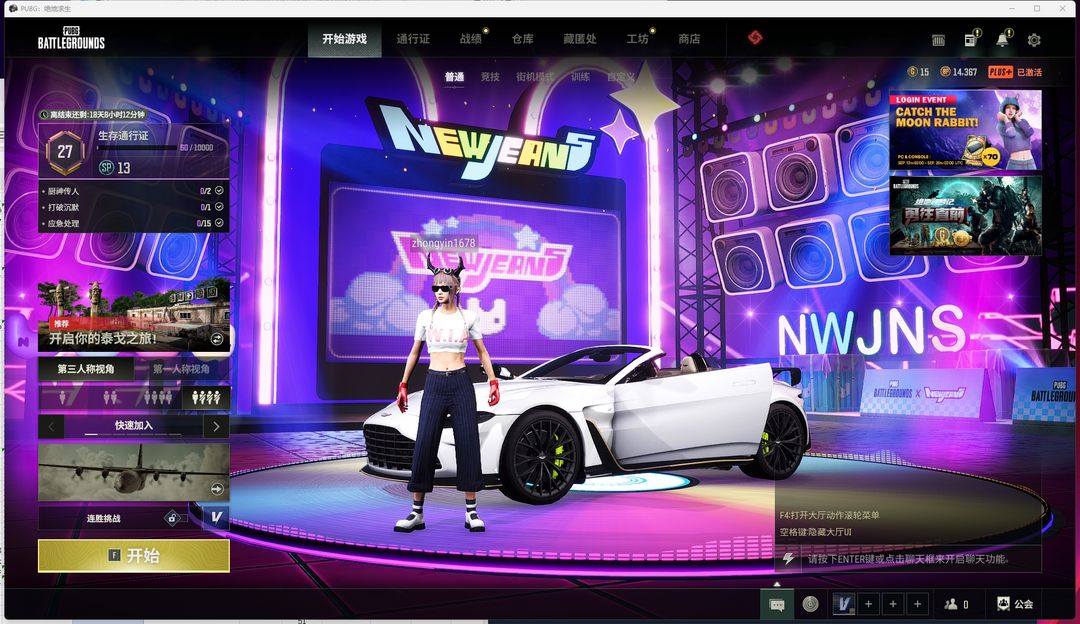Open the friends list icon

coord(956,604)
